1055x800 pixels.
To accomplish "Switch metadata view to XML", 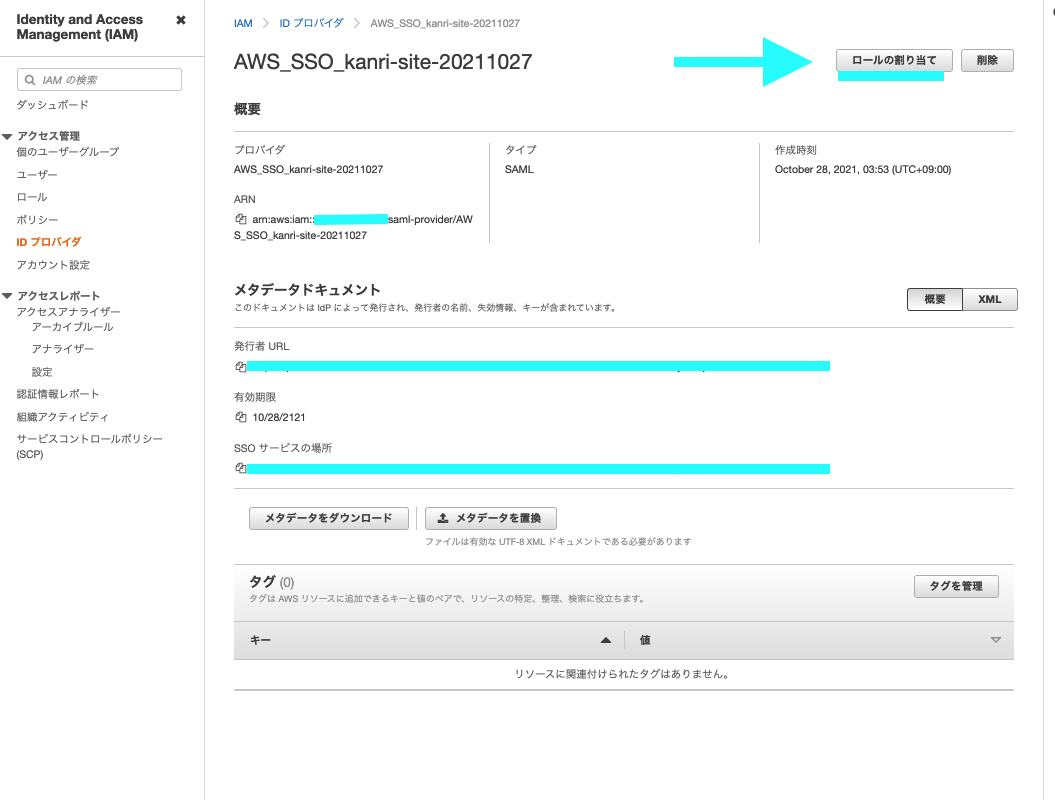I will (990, 299).
